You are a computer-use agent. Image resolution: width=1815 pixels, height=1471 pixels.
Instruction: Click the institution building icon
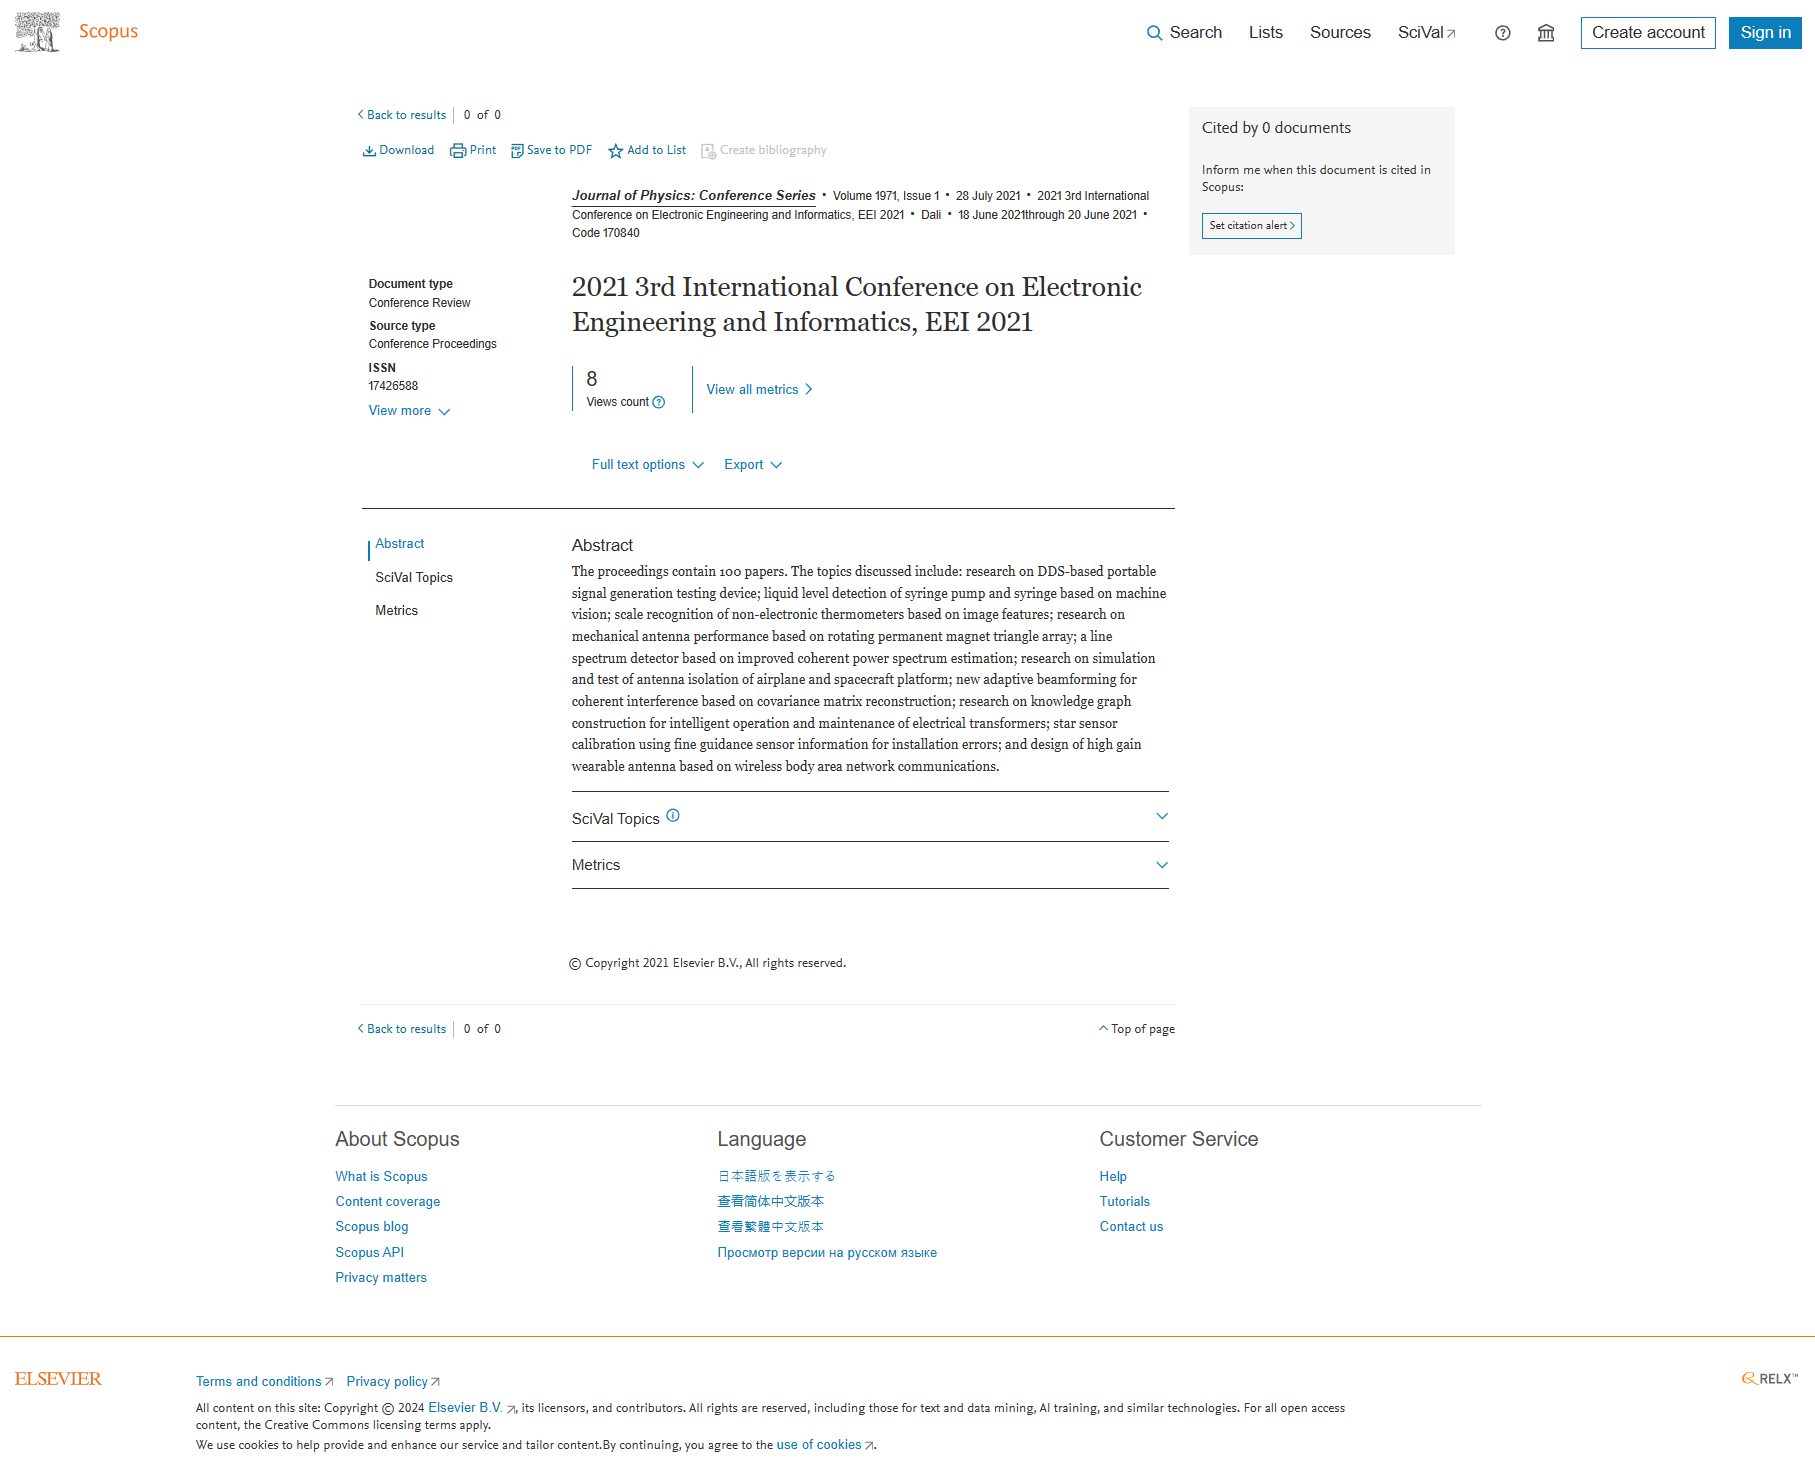pos(1546,33)
